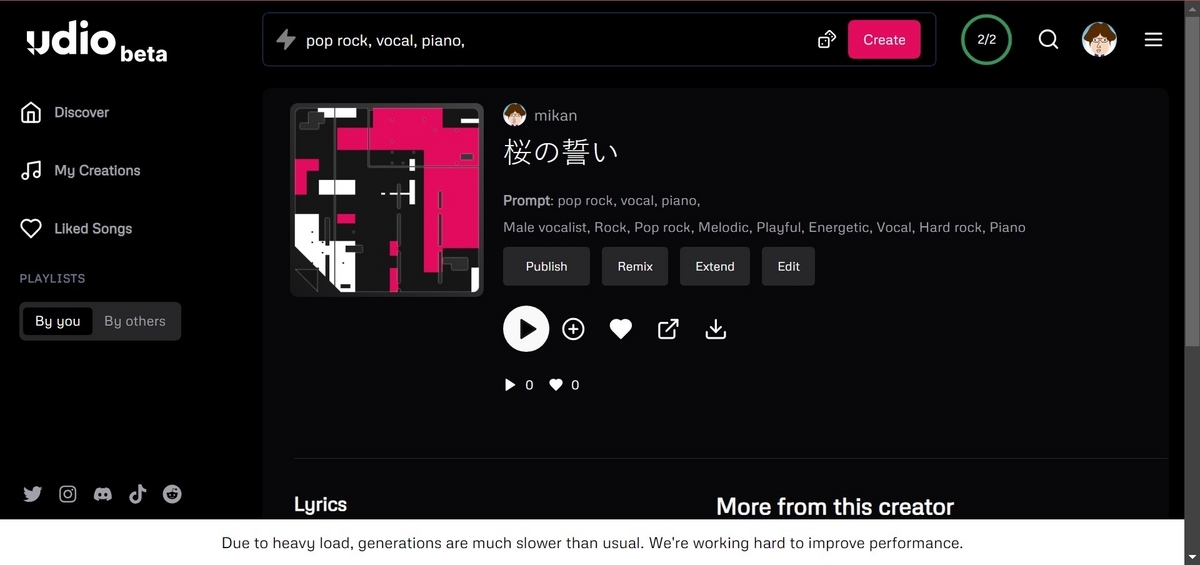
Task: Open Instagram social link
Action: pyautogui.click(x=67, y=494)
